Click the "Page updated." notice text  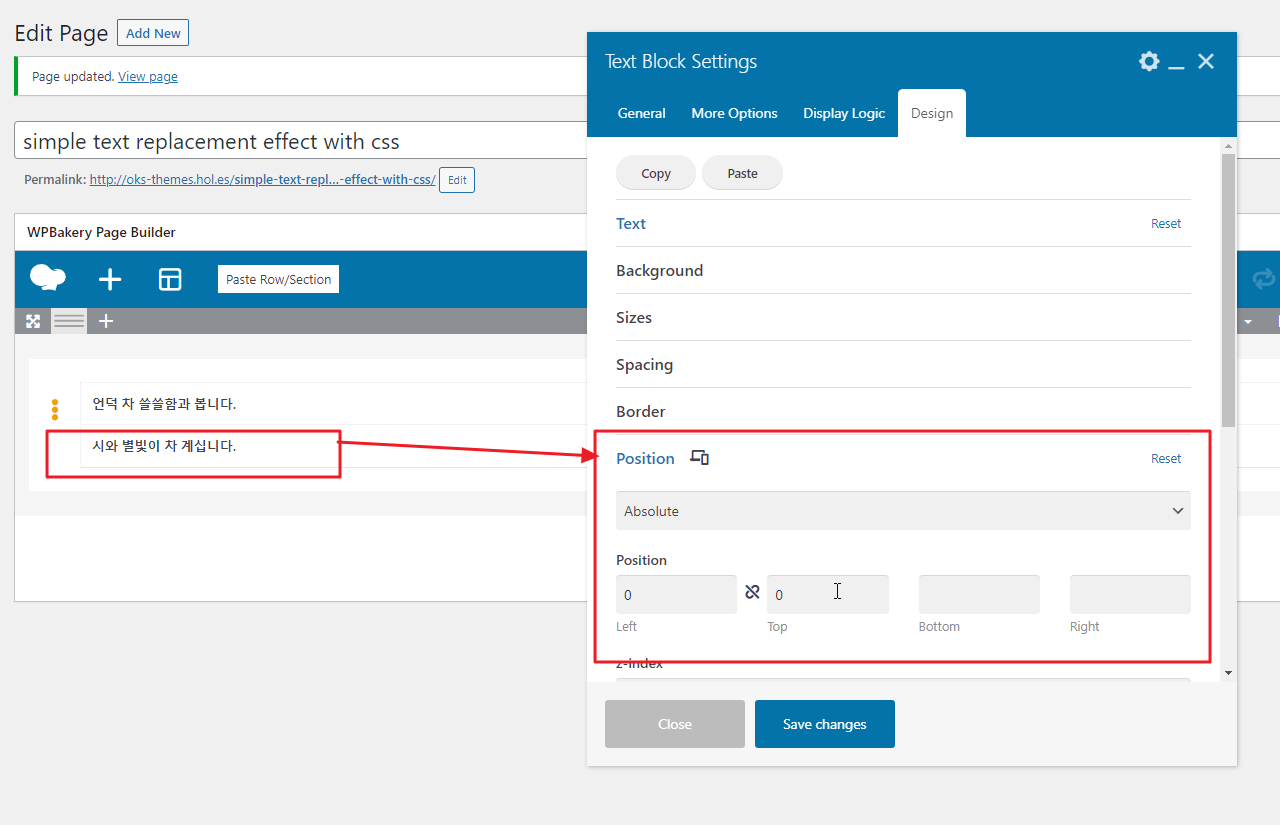[x=73, y=76]
